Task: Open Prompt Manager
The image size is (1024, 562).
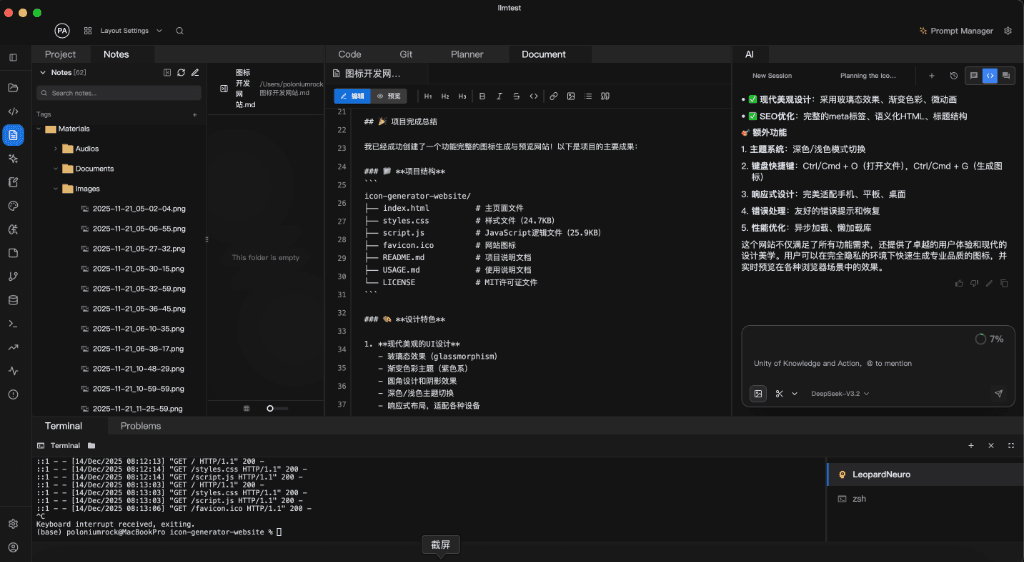Action: click(x=956, y=31)
